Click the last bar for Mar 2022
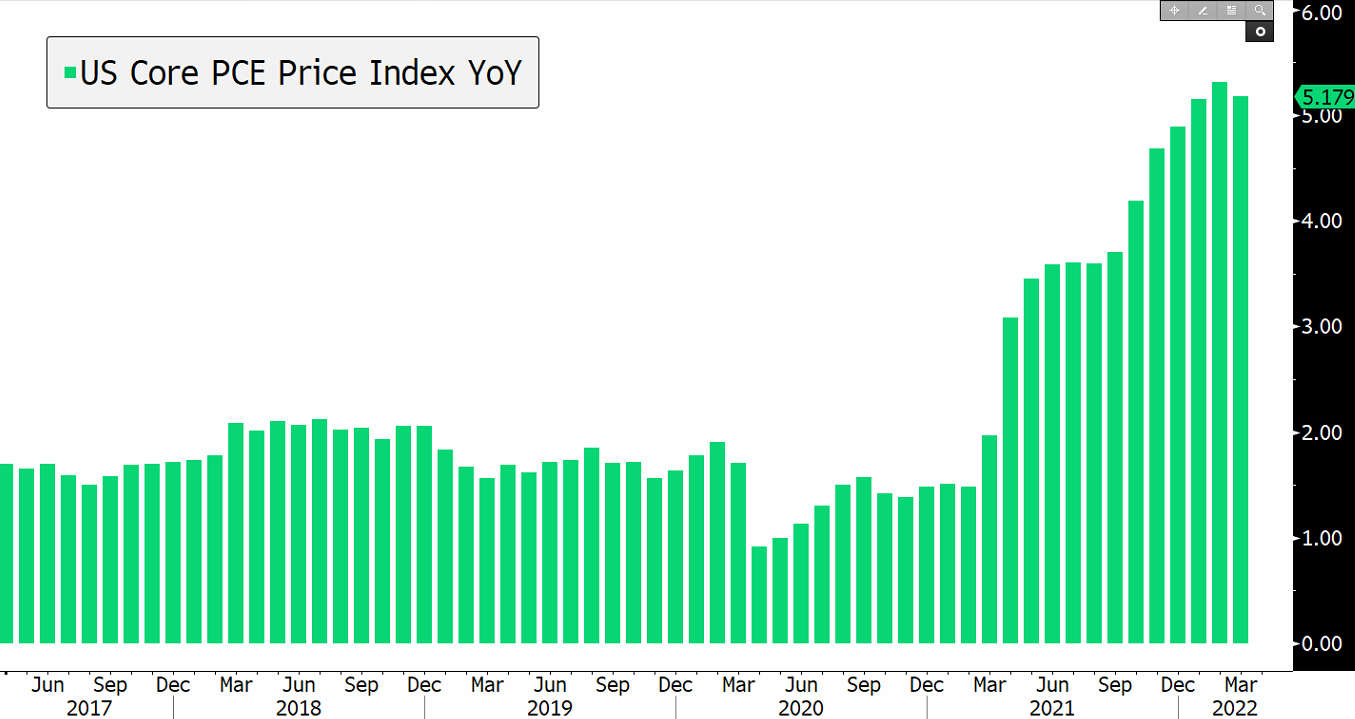 (x=1240, y=370)
